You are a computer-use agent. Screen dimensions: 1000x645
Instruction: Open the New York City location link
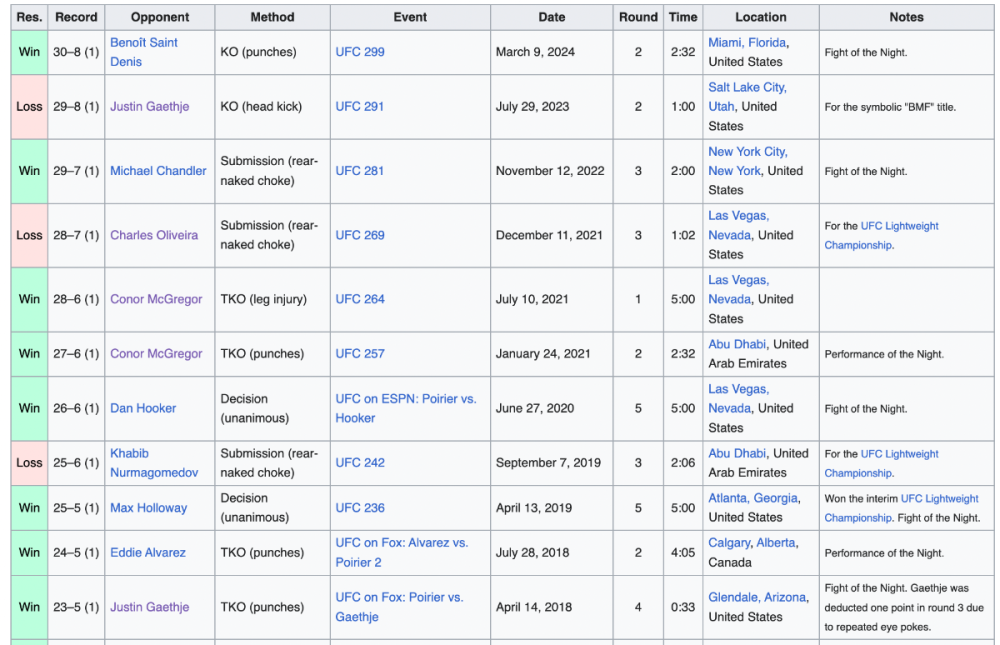click(x=748, y=151)
